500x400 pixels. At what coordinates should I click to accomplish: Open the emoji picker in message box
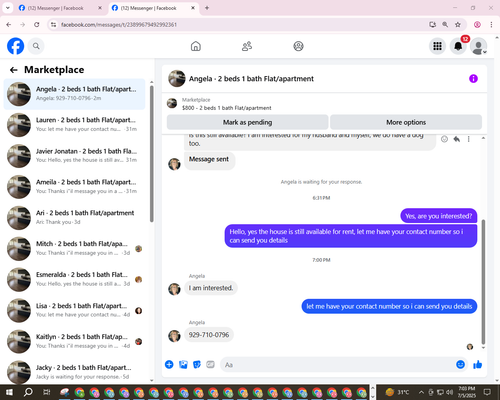pyautogui.click(x=460, y=364)
